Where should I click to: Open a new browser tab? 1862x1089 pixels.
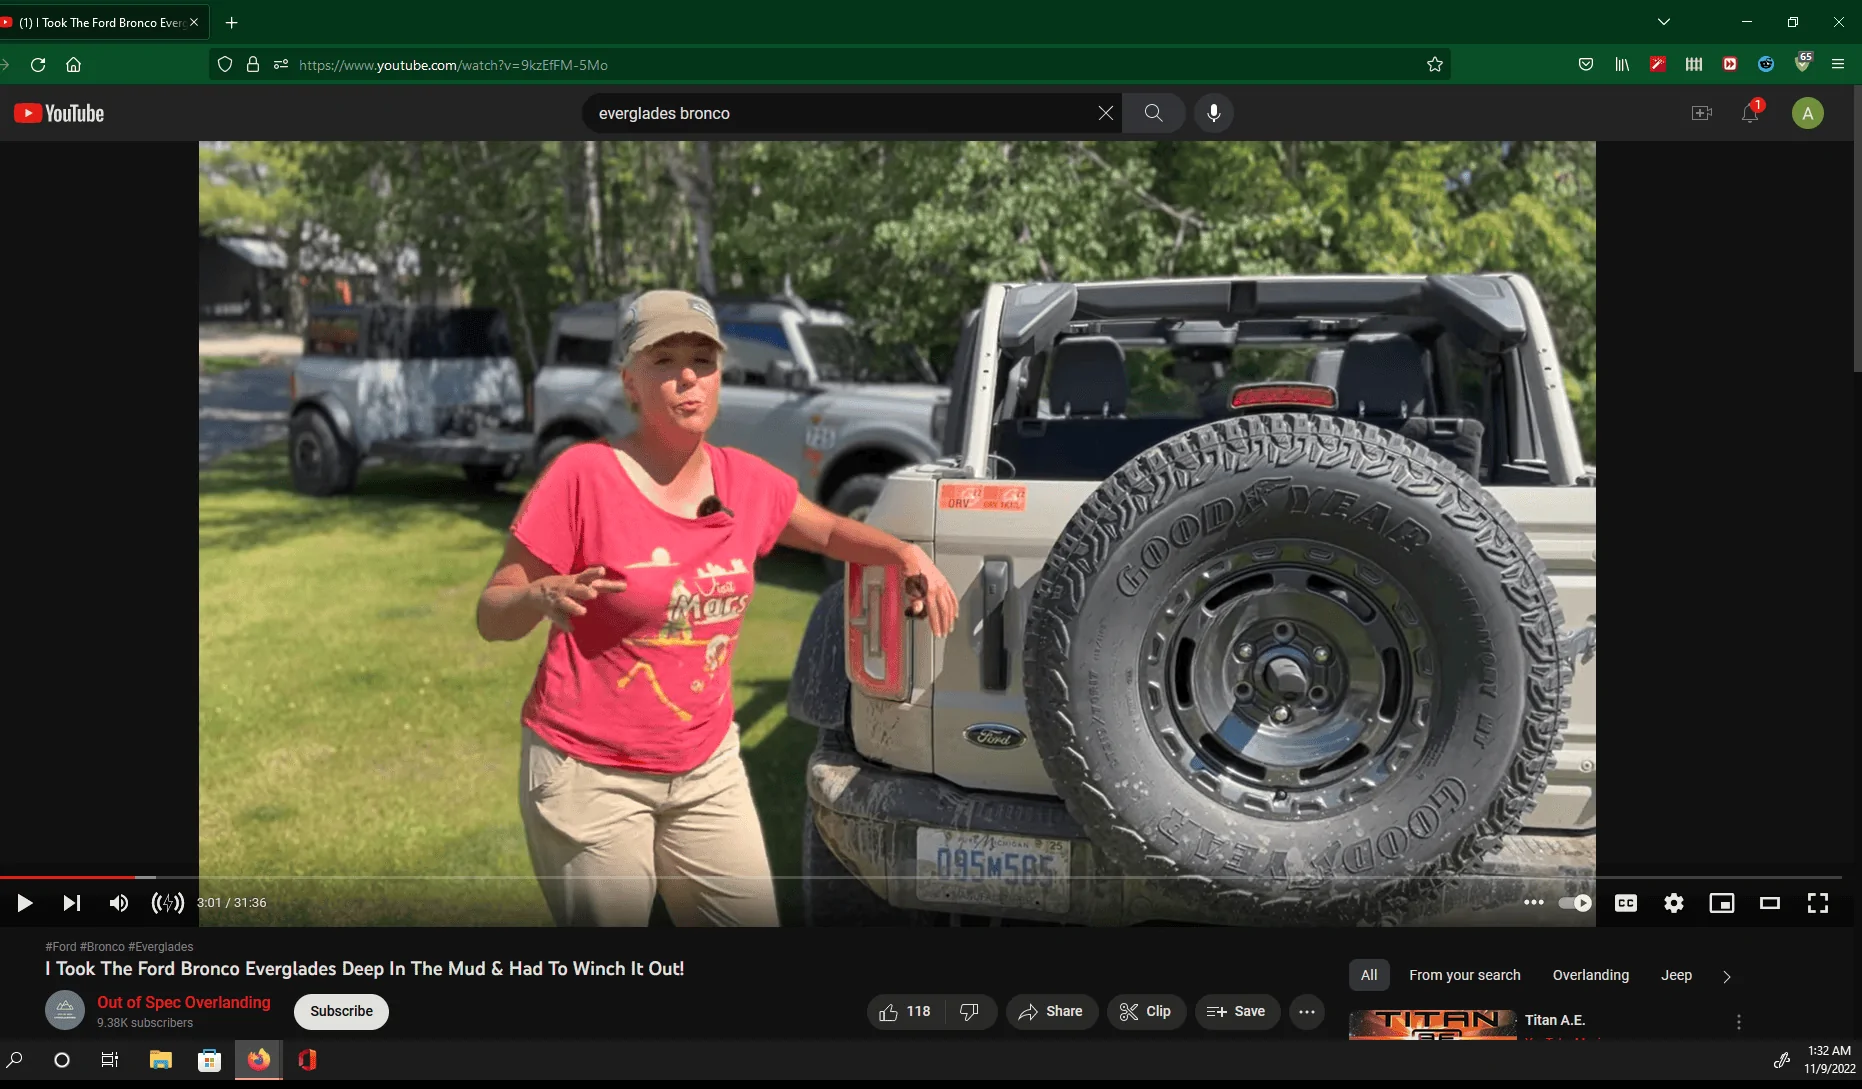pos(231,22)
